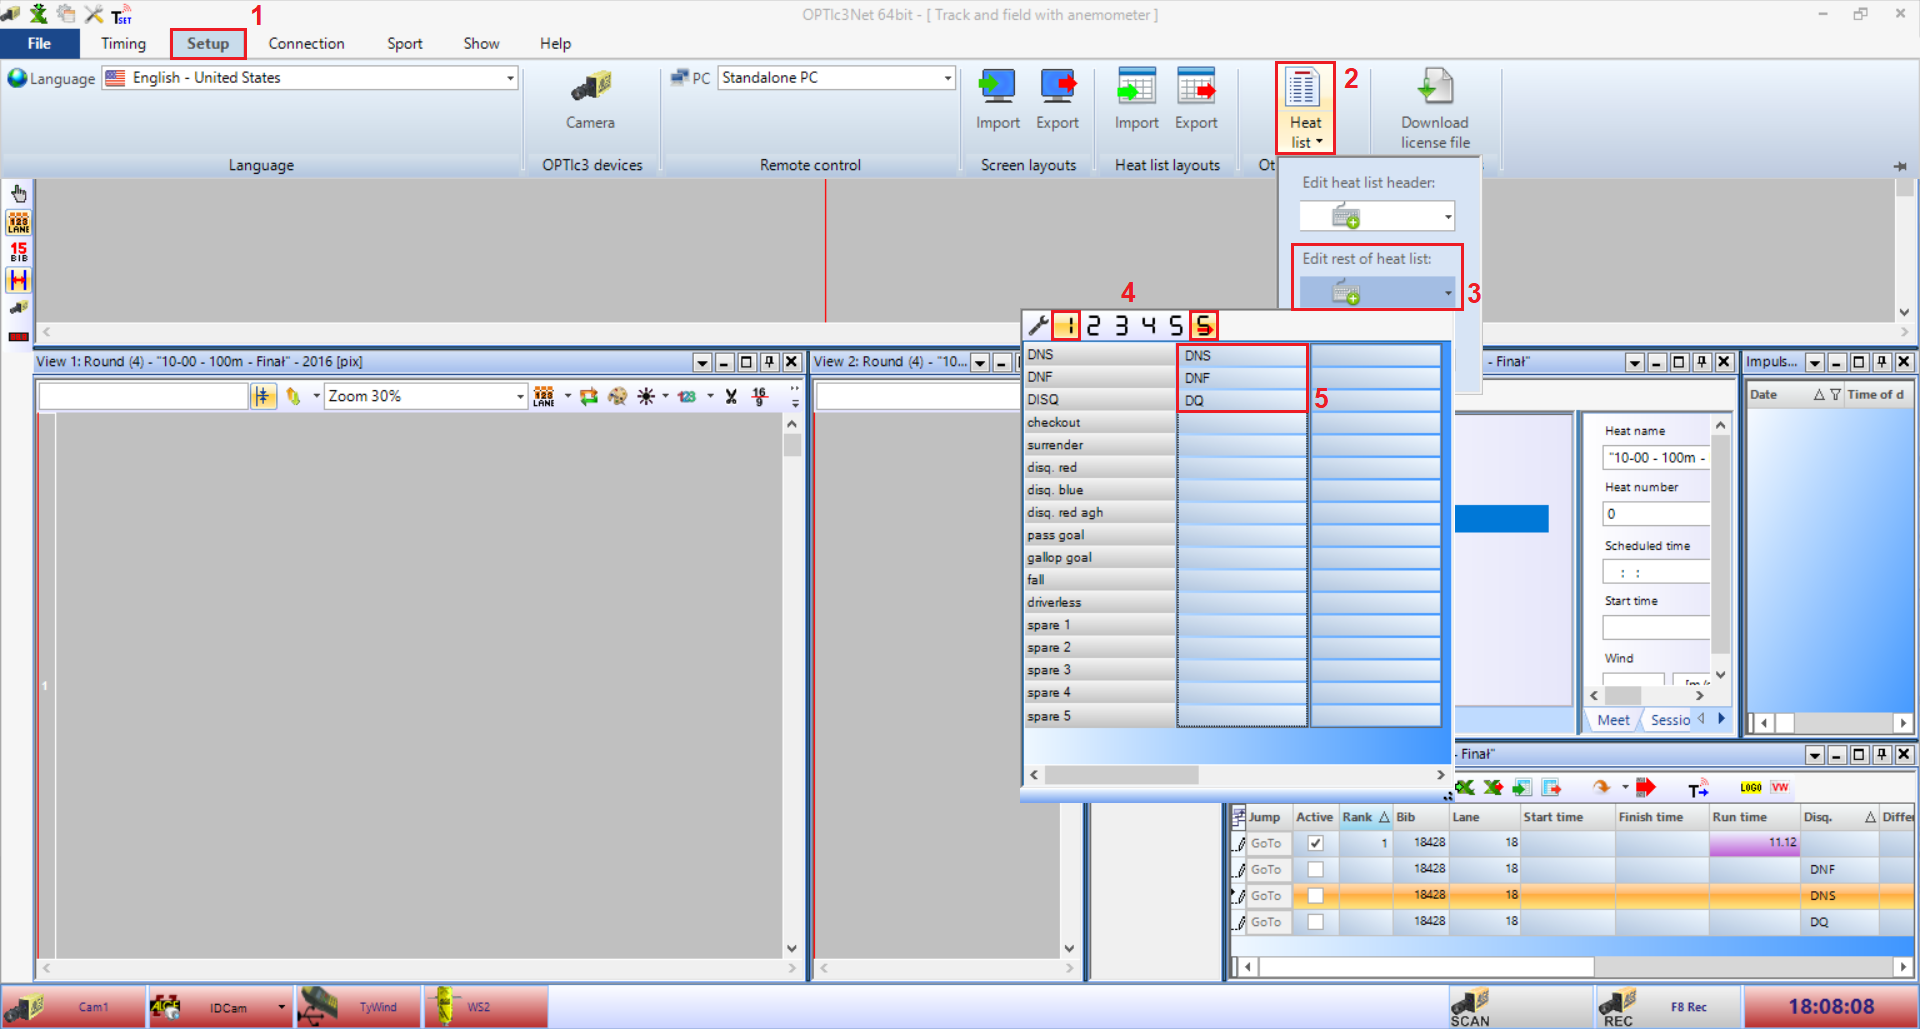
Task: Click Cam1 status button
Action: (74, 1007)
